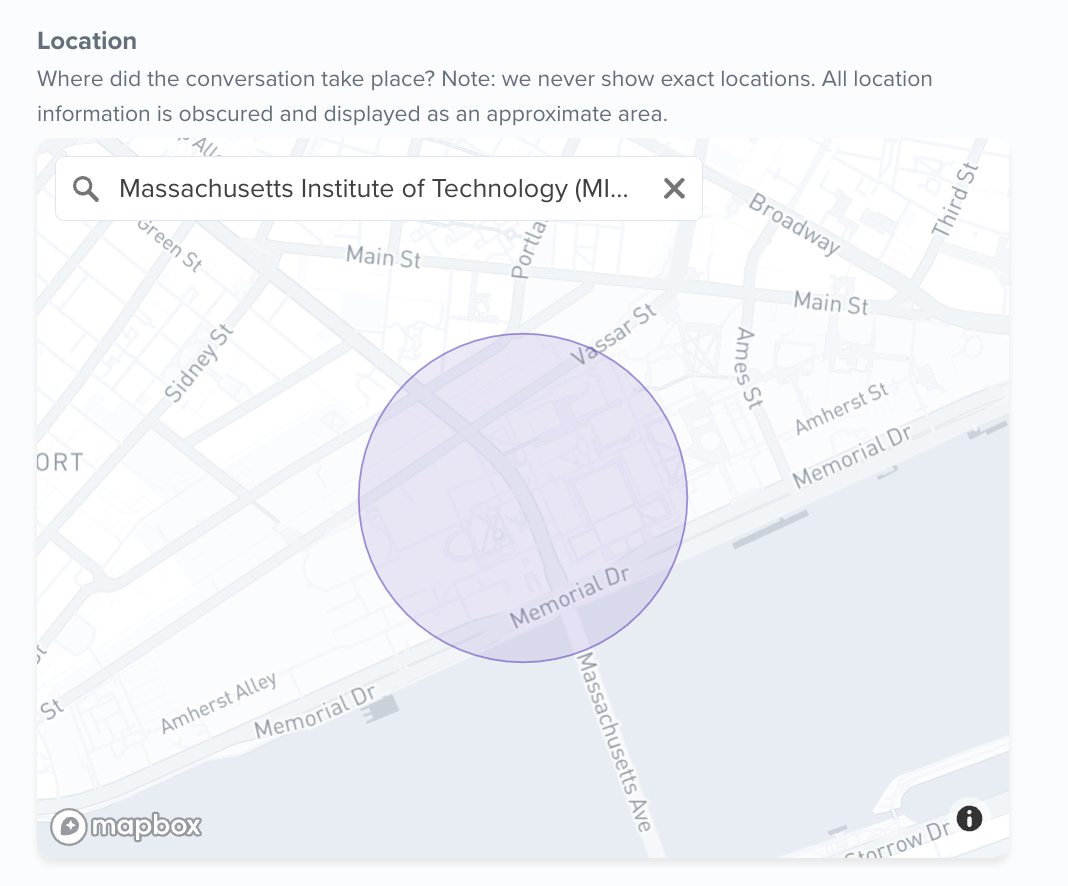Click the Amherst Alley label

click(x=219, y=703)
